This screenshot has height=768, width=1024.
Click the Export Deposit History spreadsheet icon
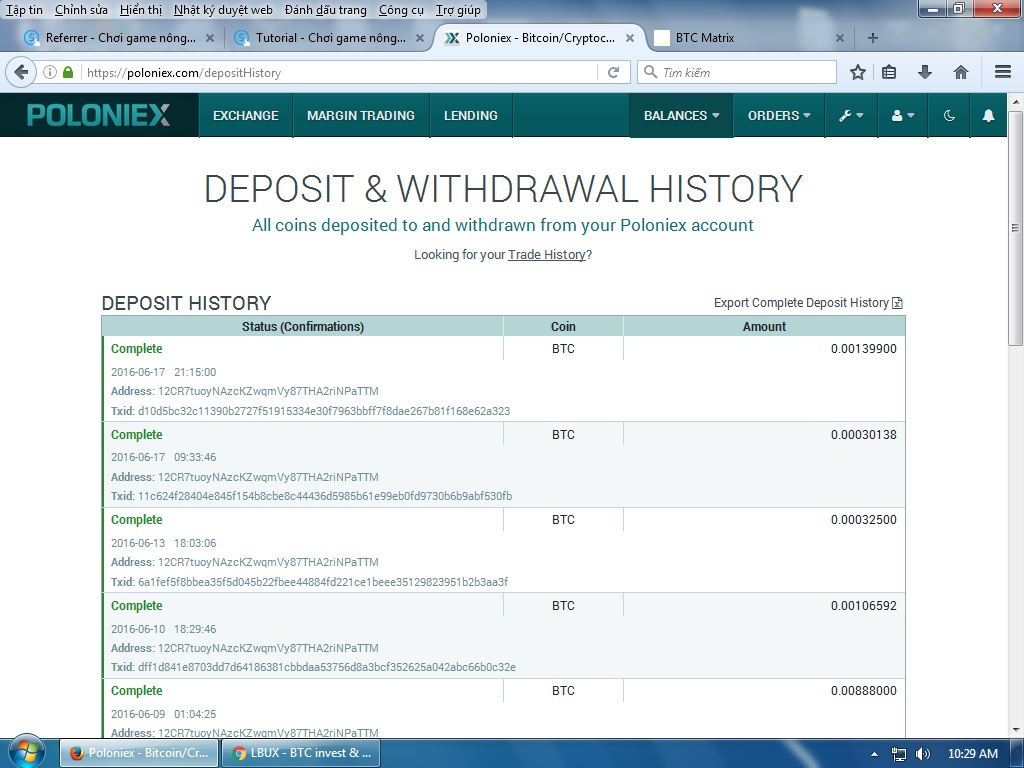897,303
